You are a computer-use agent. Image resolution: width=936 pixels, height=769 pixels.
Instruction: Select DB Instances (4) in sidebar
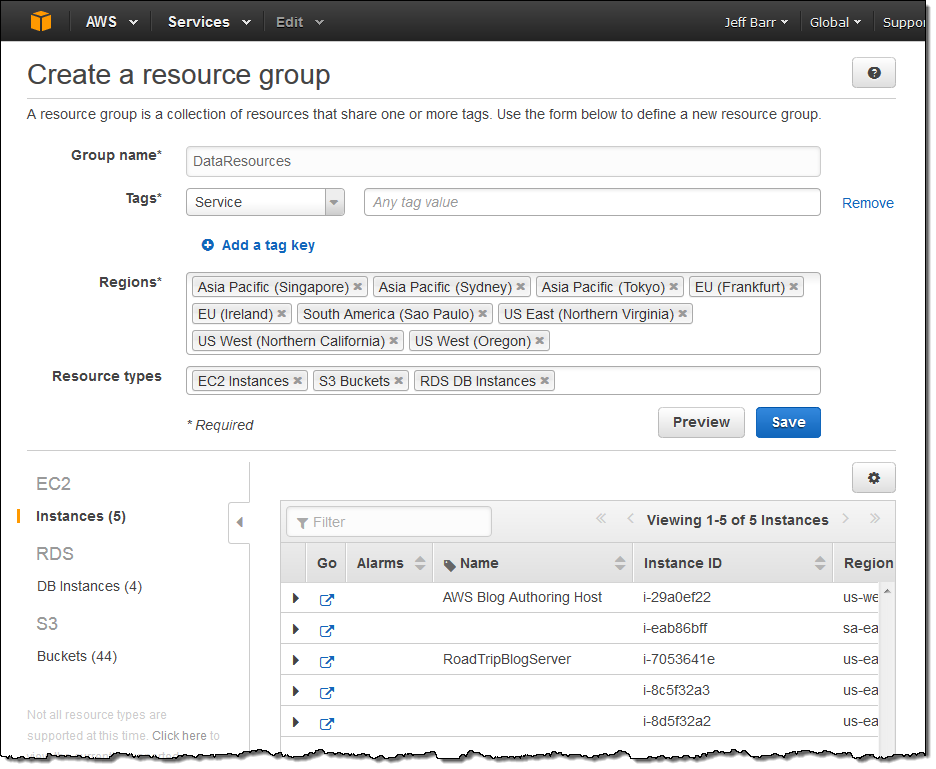point(89,586)
